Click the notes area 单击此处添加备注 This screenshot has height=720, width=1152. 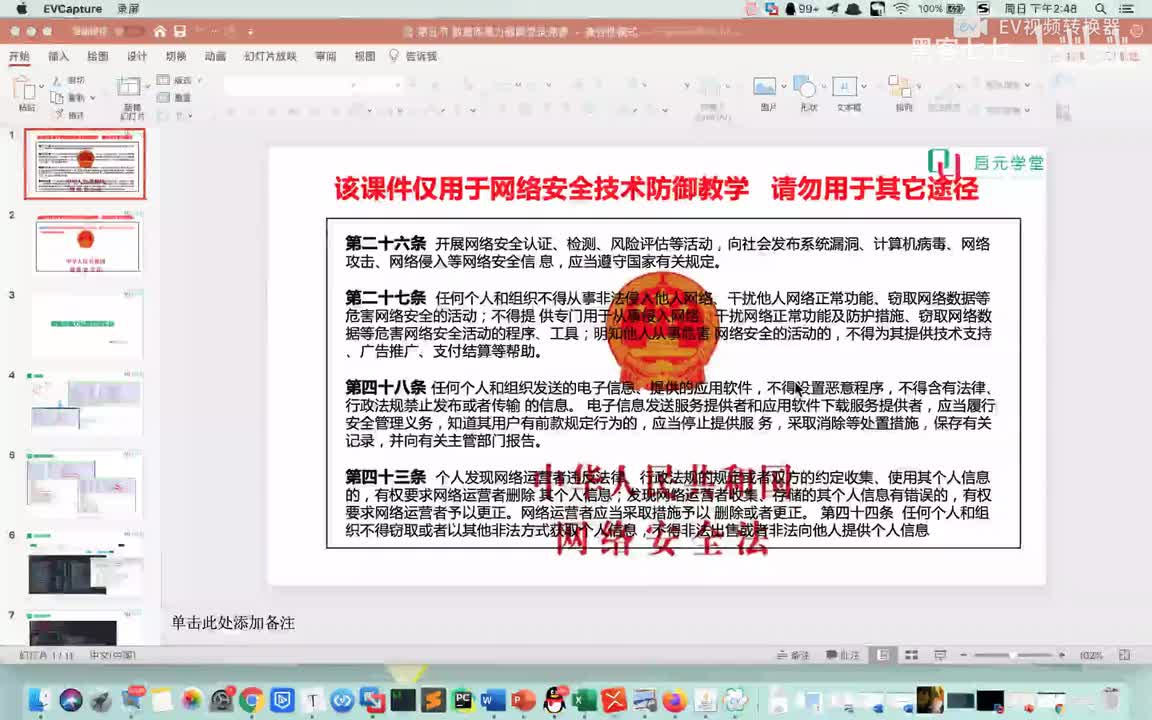(x=233, y=623)
